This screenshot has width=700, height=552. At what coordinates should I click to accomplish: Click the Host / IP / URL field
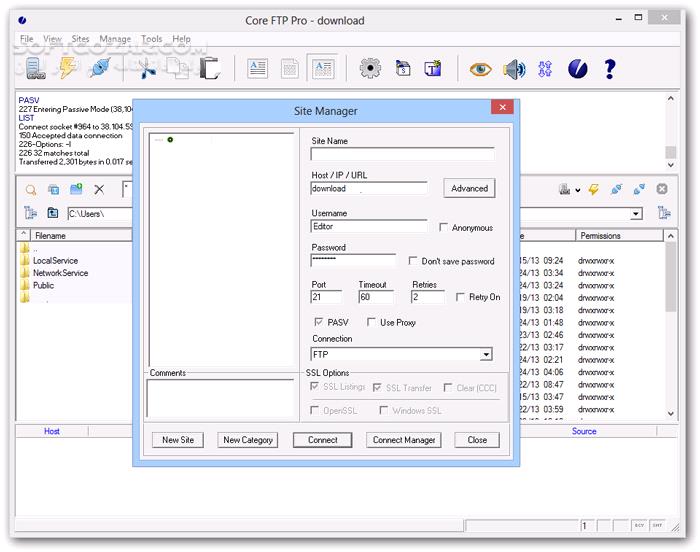(x=368, y=188)
